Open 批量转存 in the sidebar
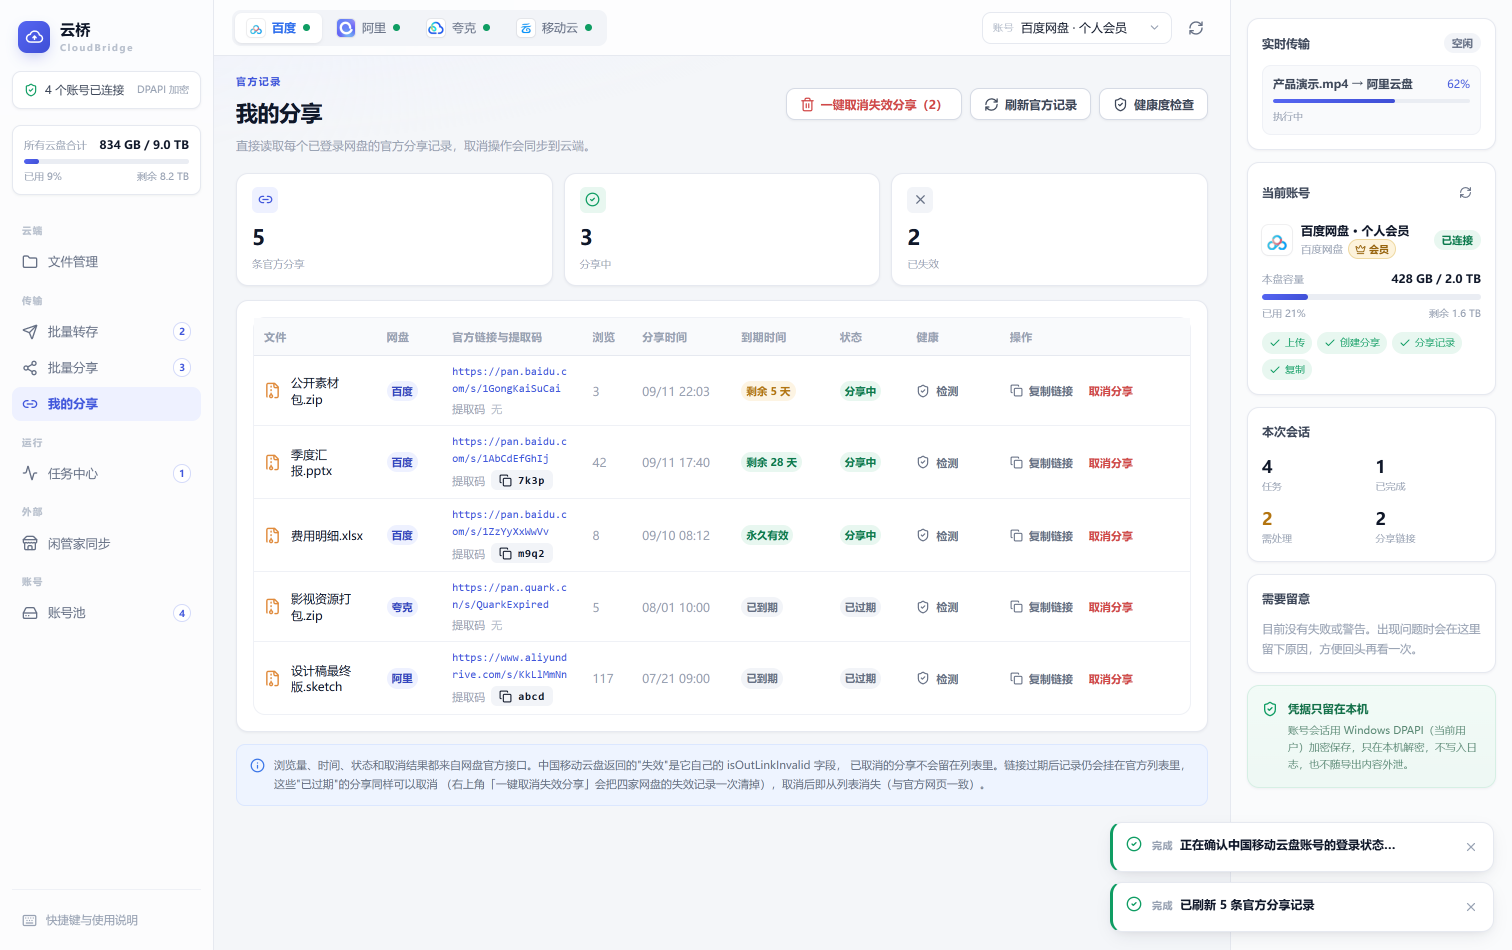Image resolution: width=1512 pixels, height=950 pixels. click(106, 332)
